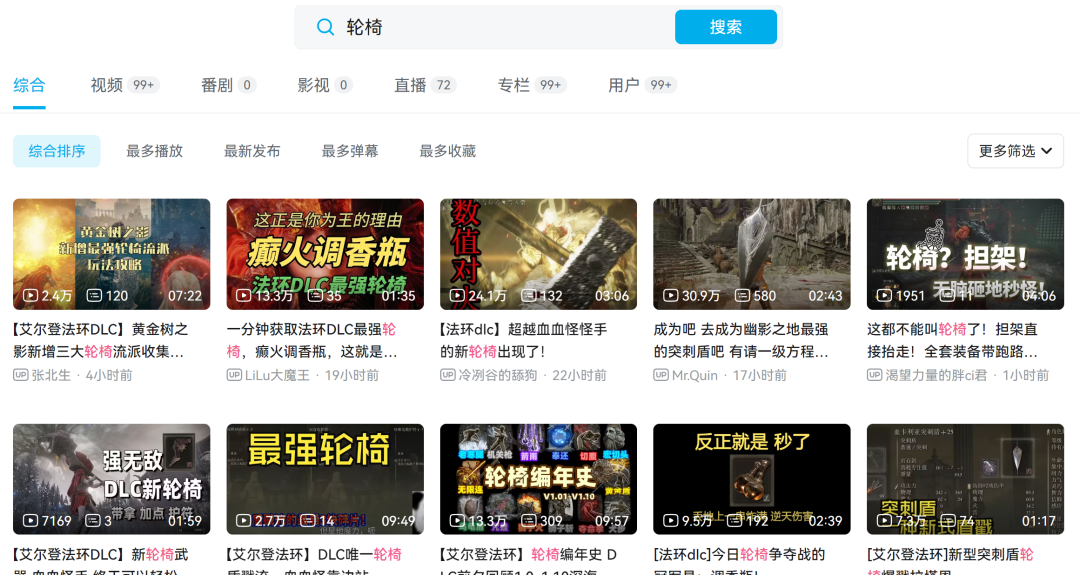Sort results by 最新发布
1080x575 pixels.
(x=252, y=151)
